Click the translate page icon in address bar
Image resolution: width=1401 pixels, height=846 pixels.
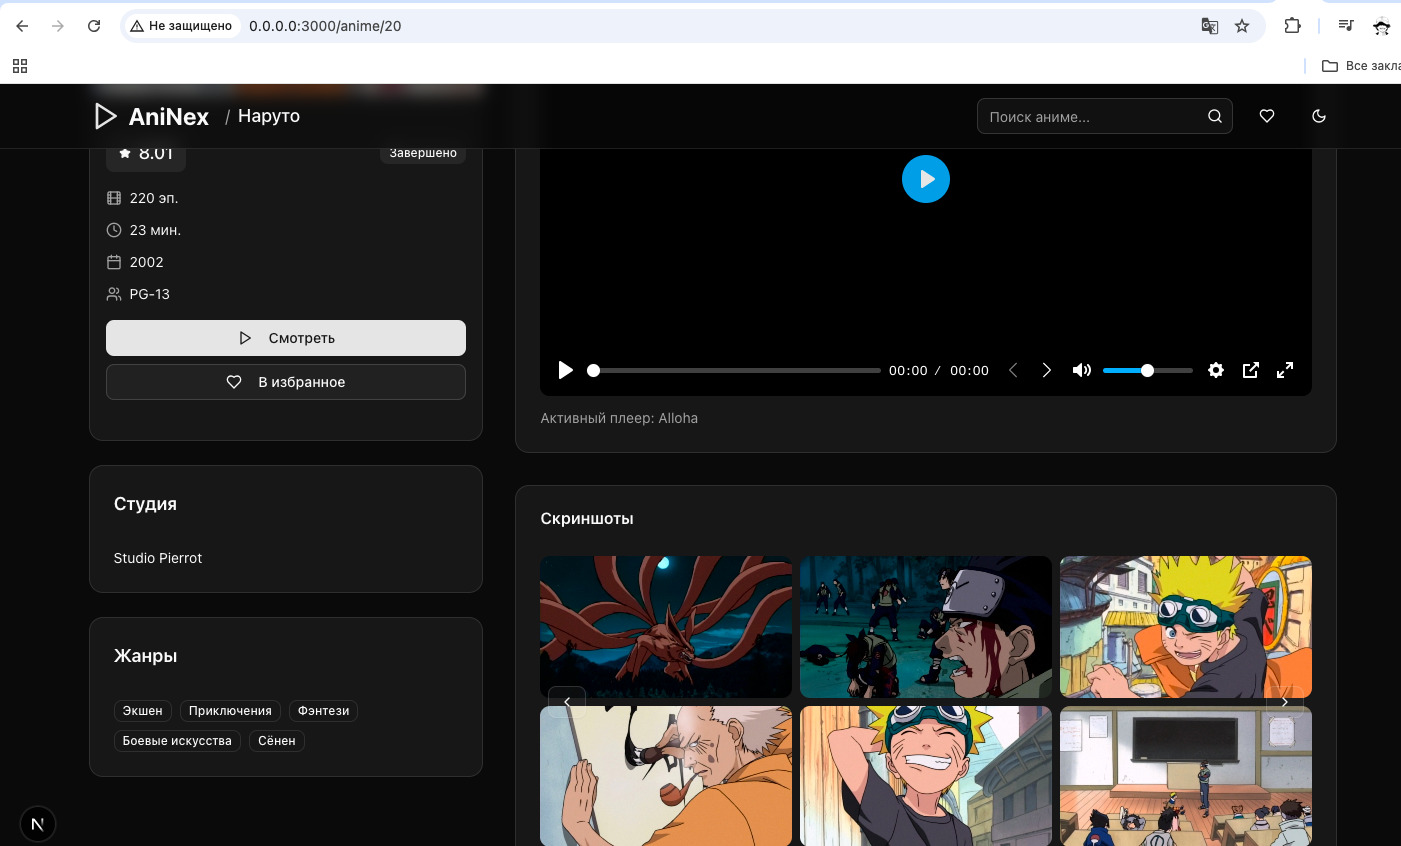tap(1209, 26)
